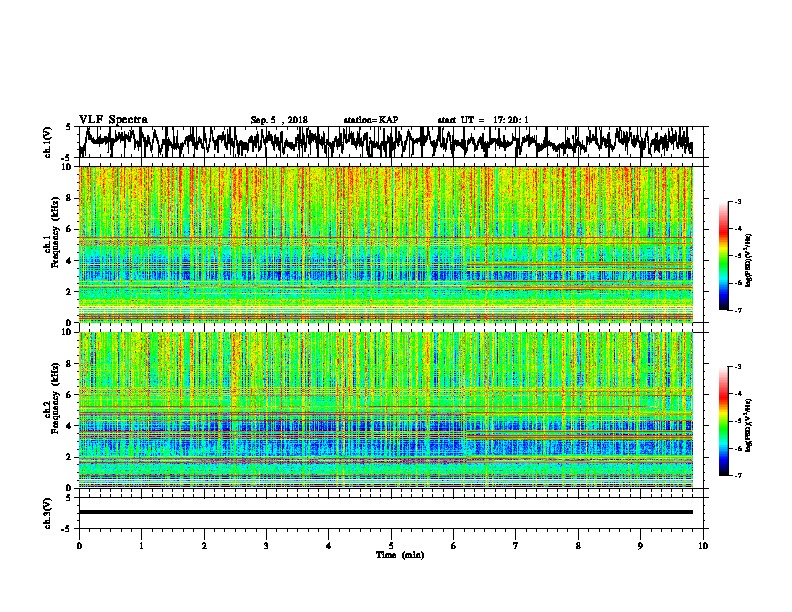Click the time axis tick label "10"
Viewport: 792px width, 612px height.
click(x=703, y=546)
